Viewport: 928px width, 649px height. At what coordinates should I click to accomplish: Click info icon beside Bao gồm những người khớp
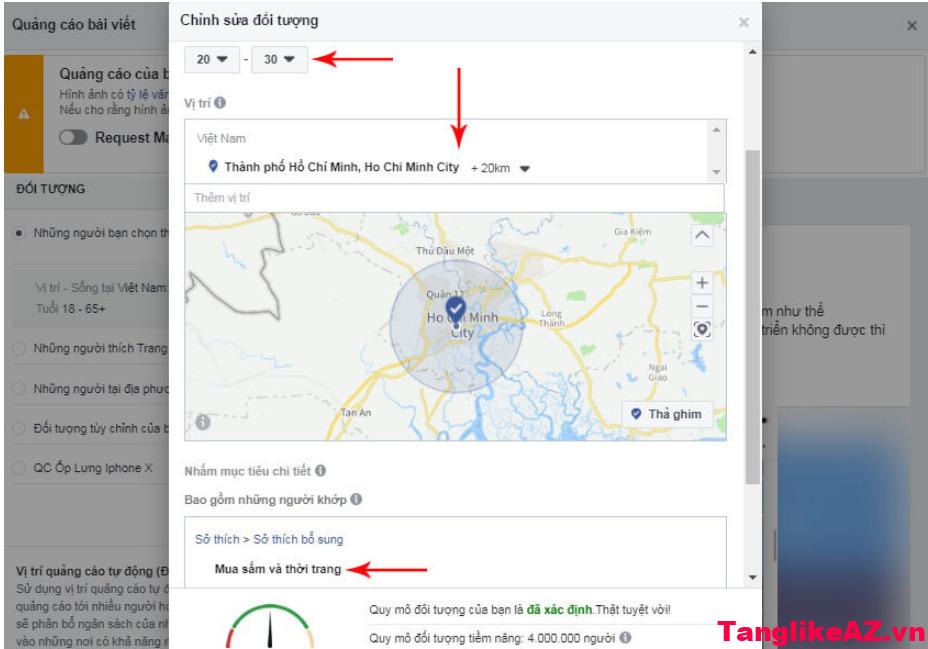click(356, 499)
